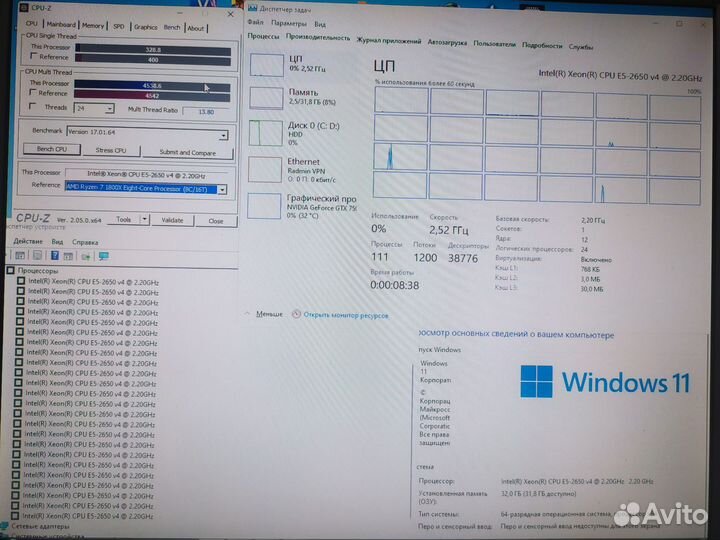Click the Stress CPU button

(111, 150)
